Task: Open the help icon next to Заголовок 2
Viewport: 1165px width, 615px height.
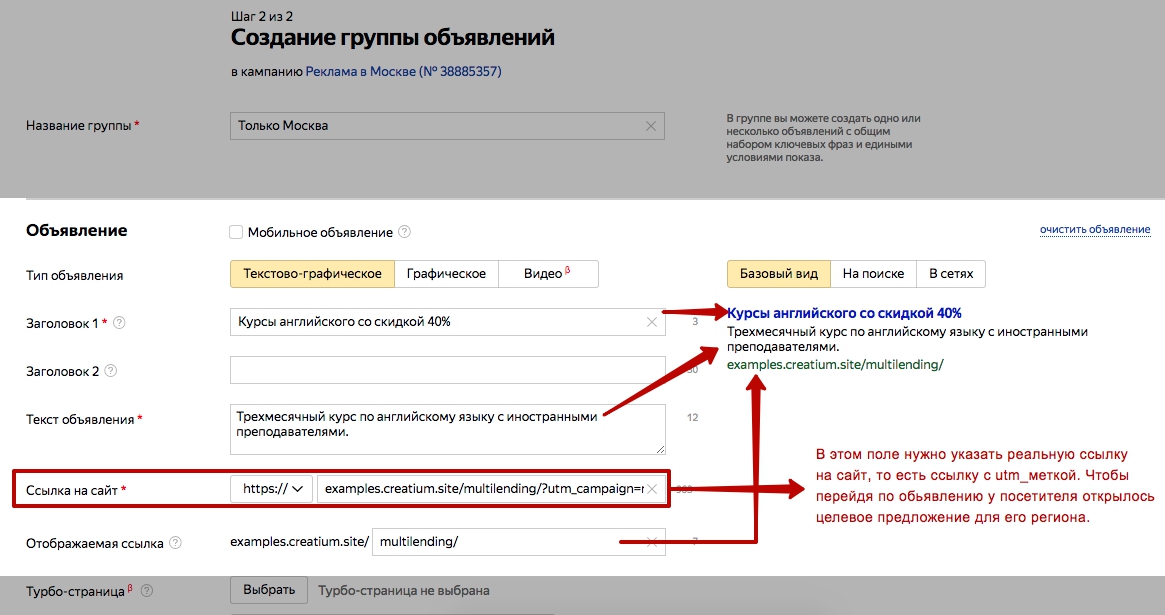Action: tap(111, 371)
